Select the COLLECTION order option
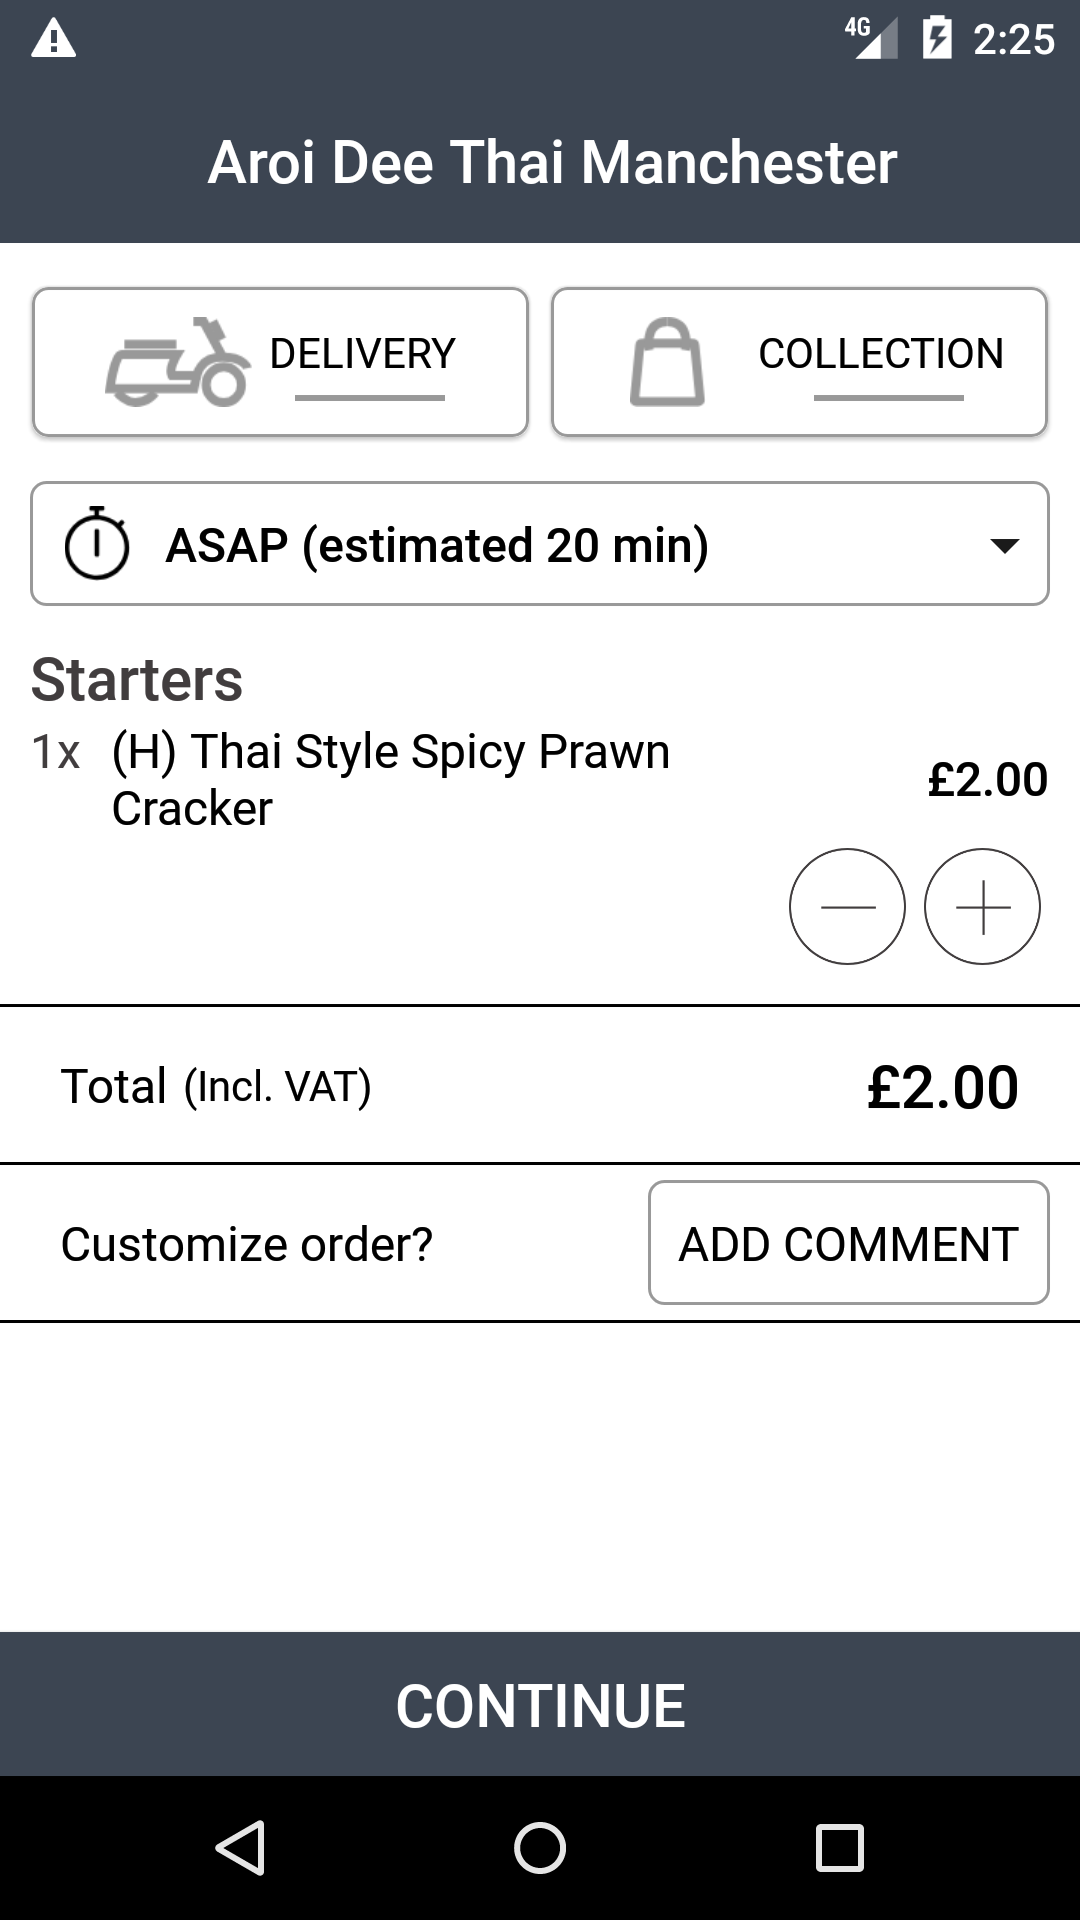This screenshot has height=1920, width=1080. [x=880, y=354]
